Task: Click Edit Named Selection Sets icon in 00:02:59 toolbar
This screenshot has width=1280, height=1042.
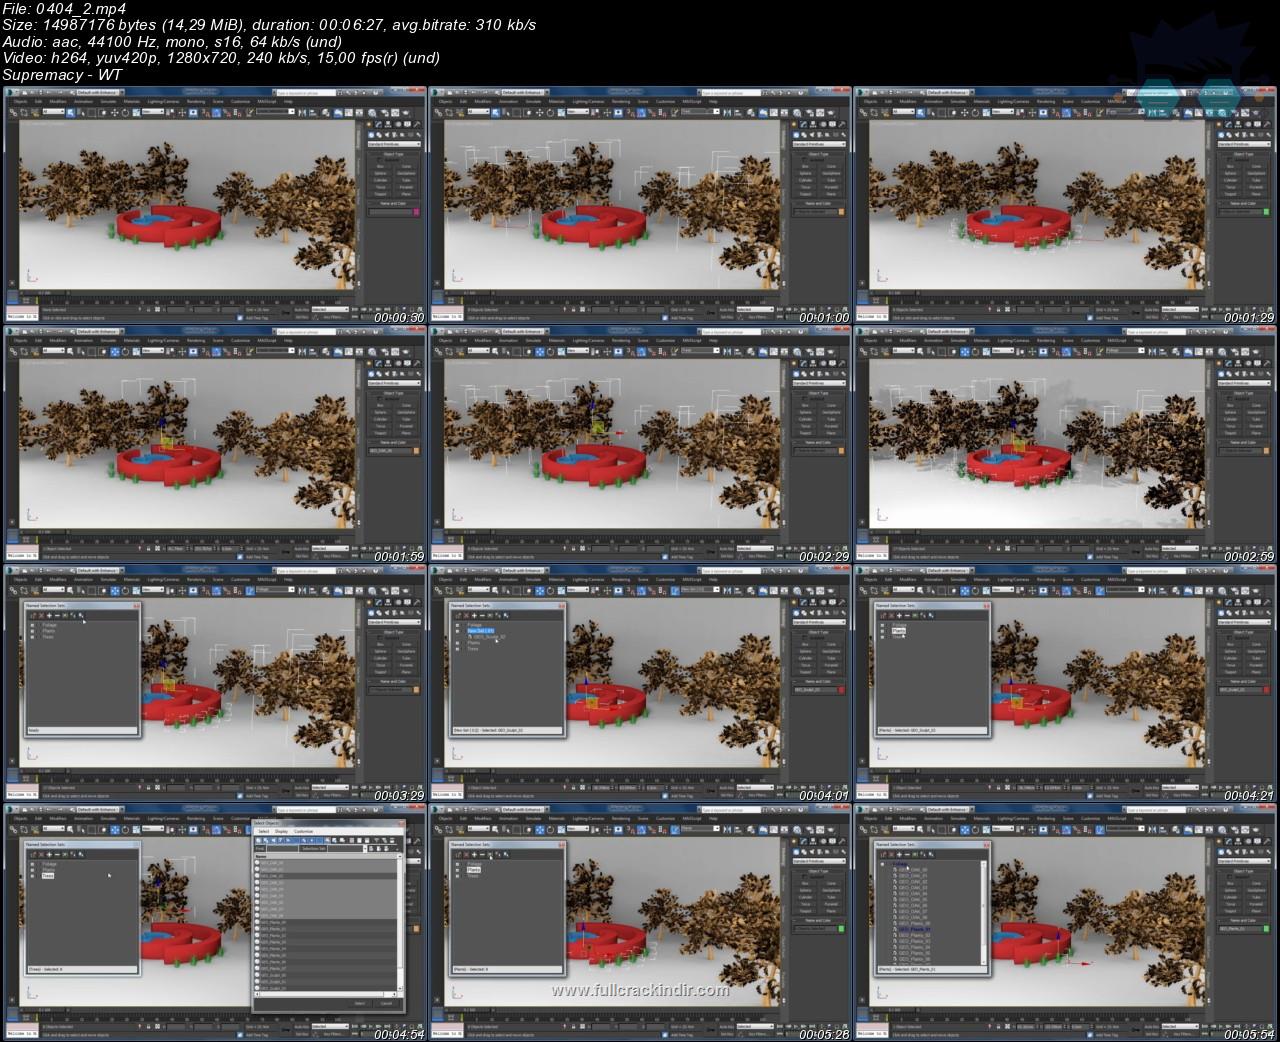Action: 1099,351
